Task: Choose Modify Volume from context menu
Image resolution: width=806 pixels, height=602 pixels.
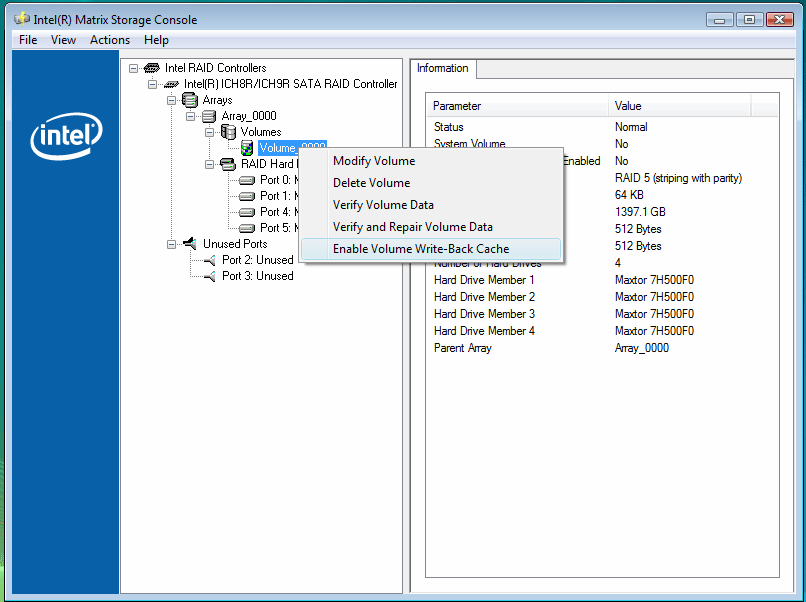Action: [x=431, y=161]
